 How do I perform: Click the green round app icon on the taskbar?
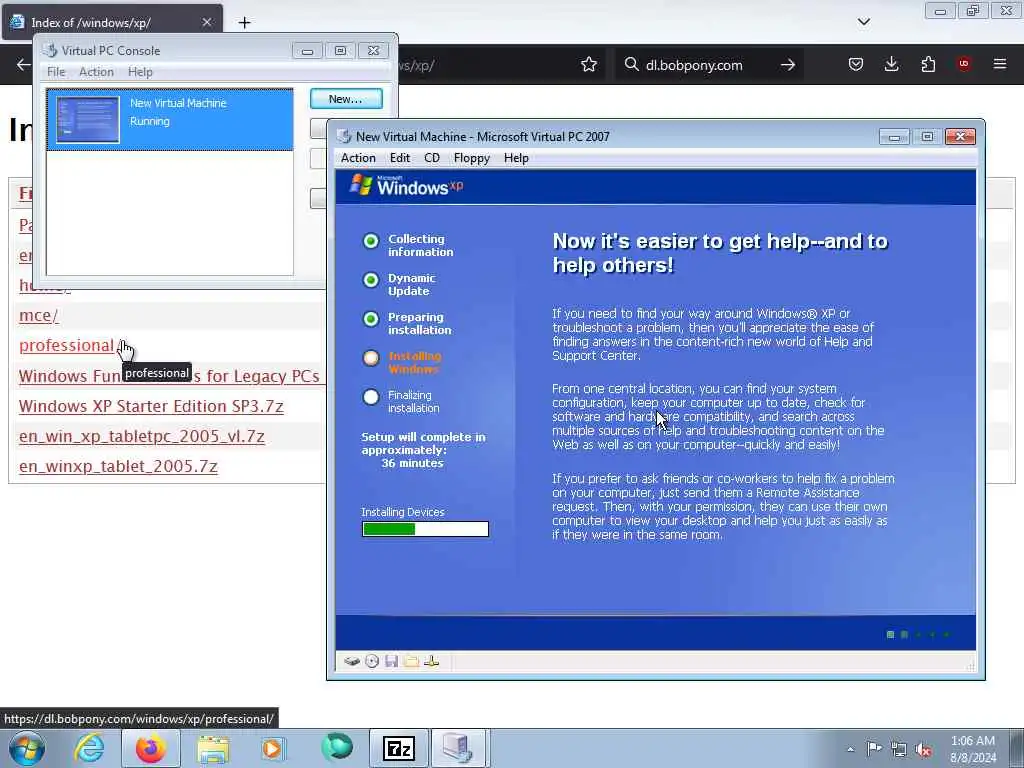337,747
